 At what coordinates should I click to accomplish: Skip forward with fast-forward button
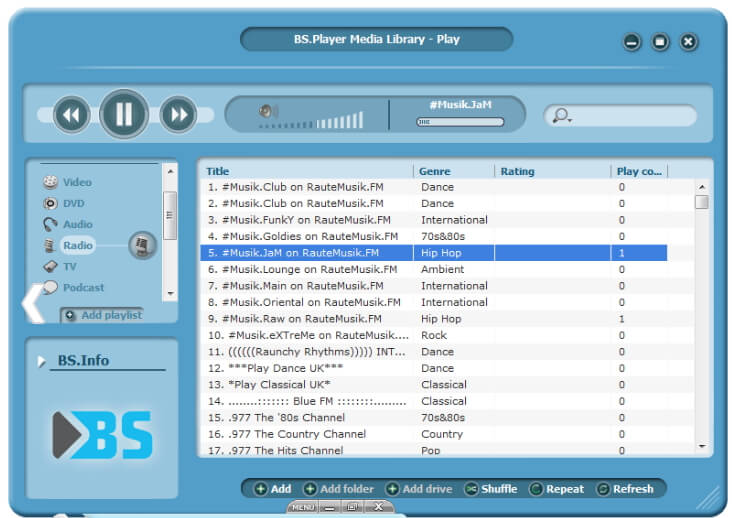pyautogui.click(x=178, y=114)
